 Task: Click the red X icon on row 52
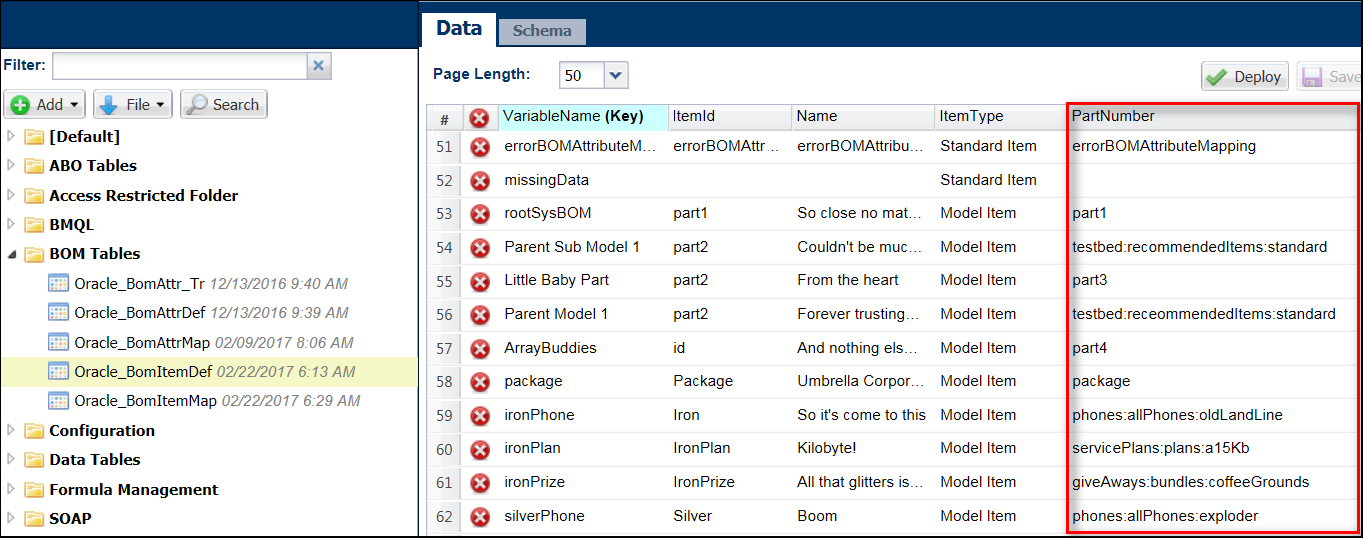coord(480,181)
